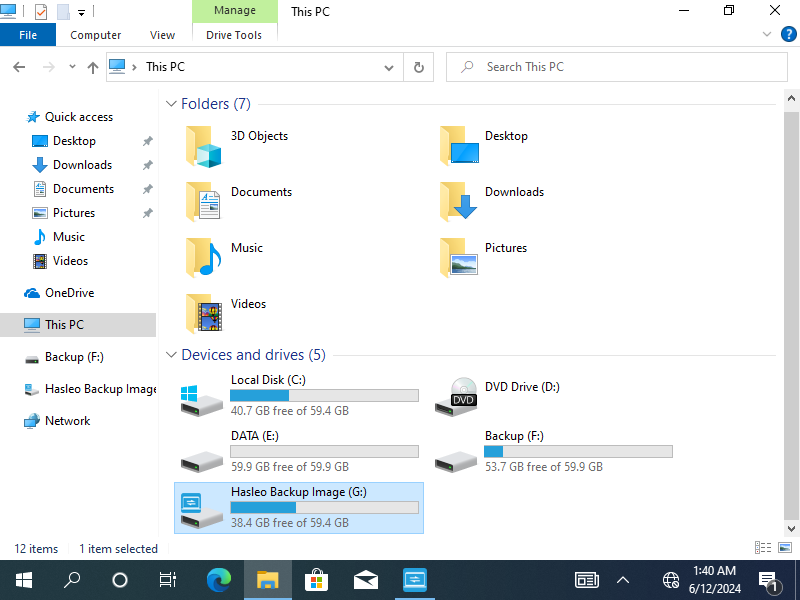
Task: Select Pictures in the navigation pane
Action: [74, 213]
